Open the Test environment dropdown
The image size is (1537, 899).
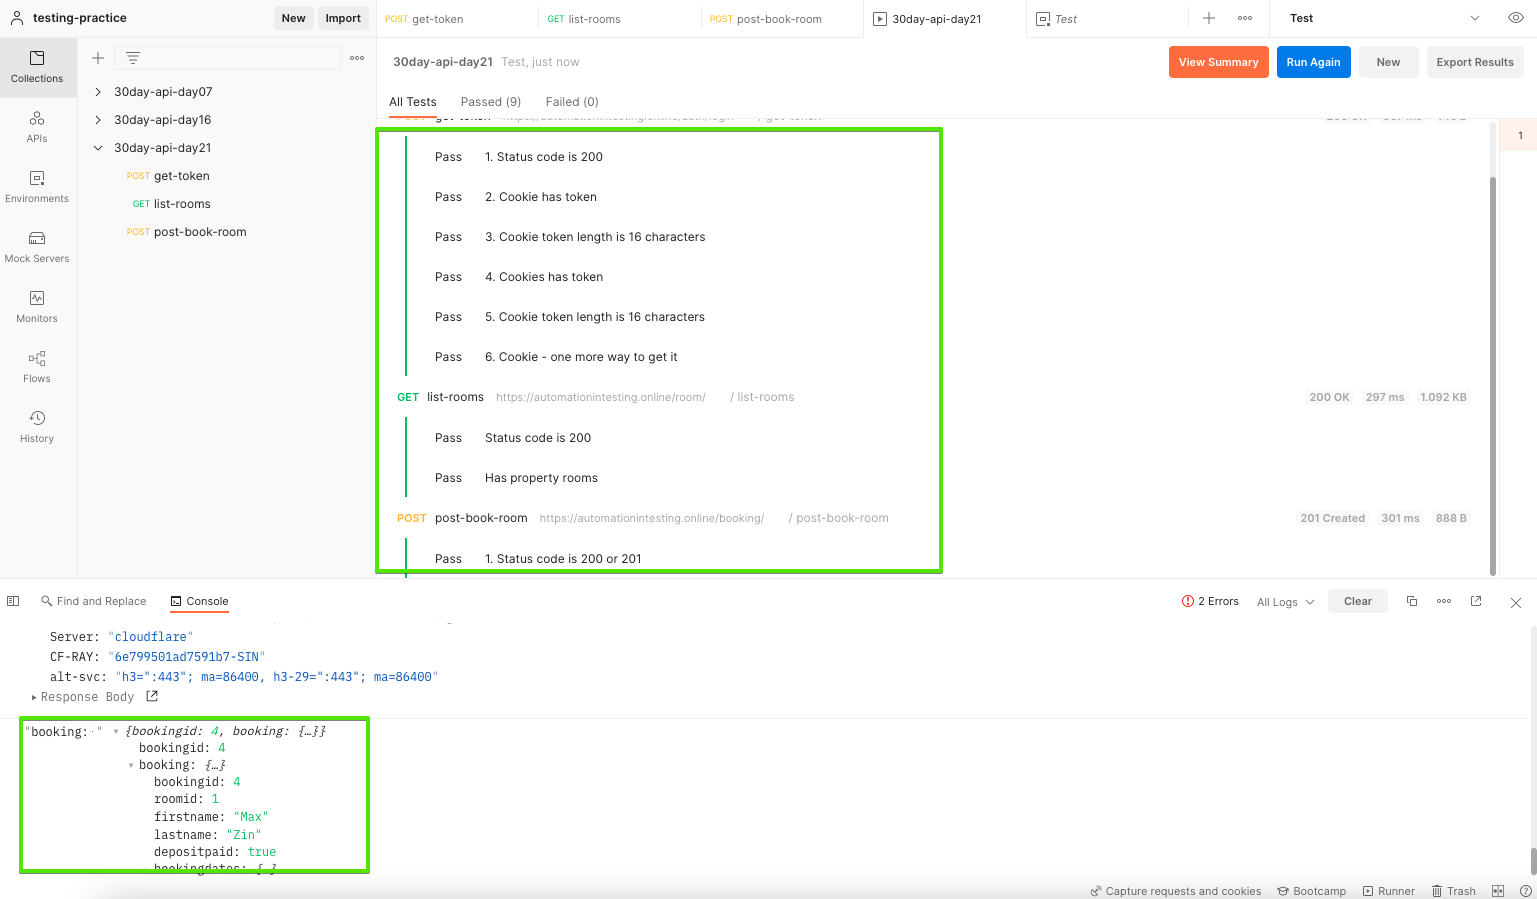click(1384, 18)
